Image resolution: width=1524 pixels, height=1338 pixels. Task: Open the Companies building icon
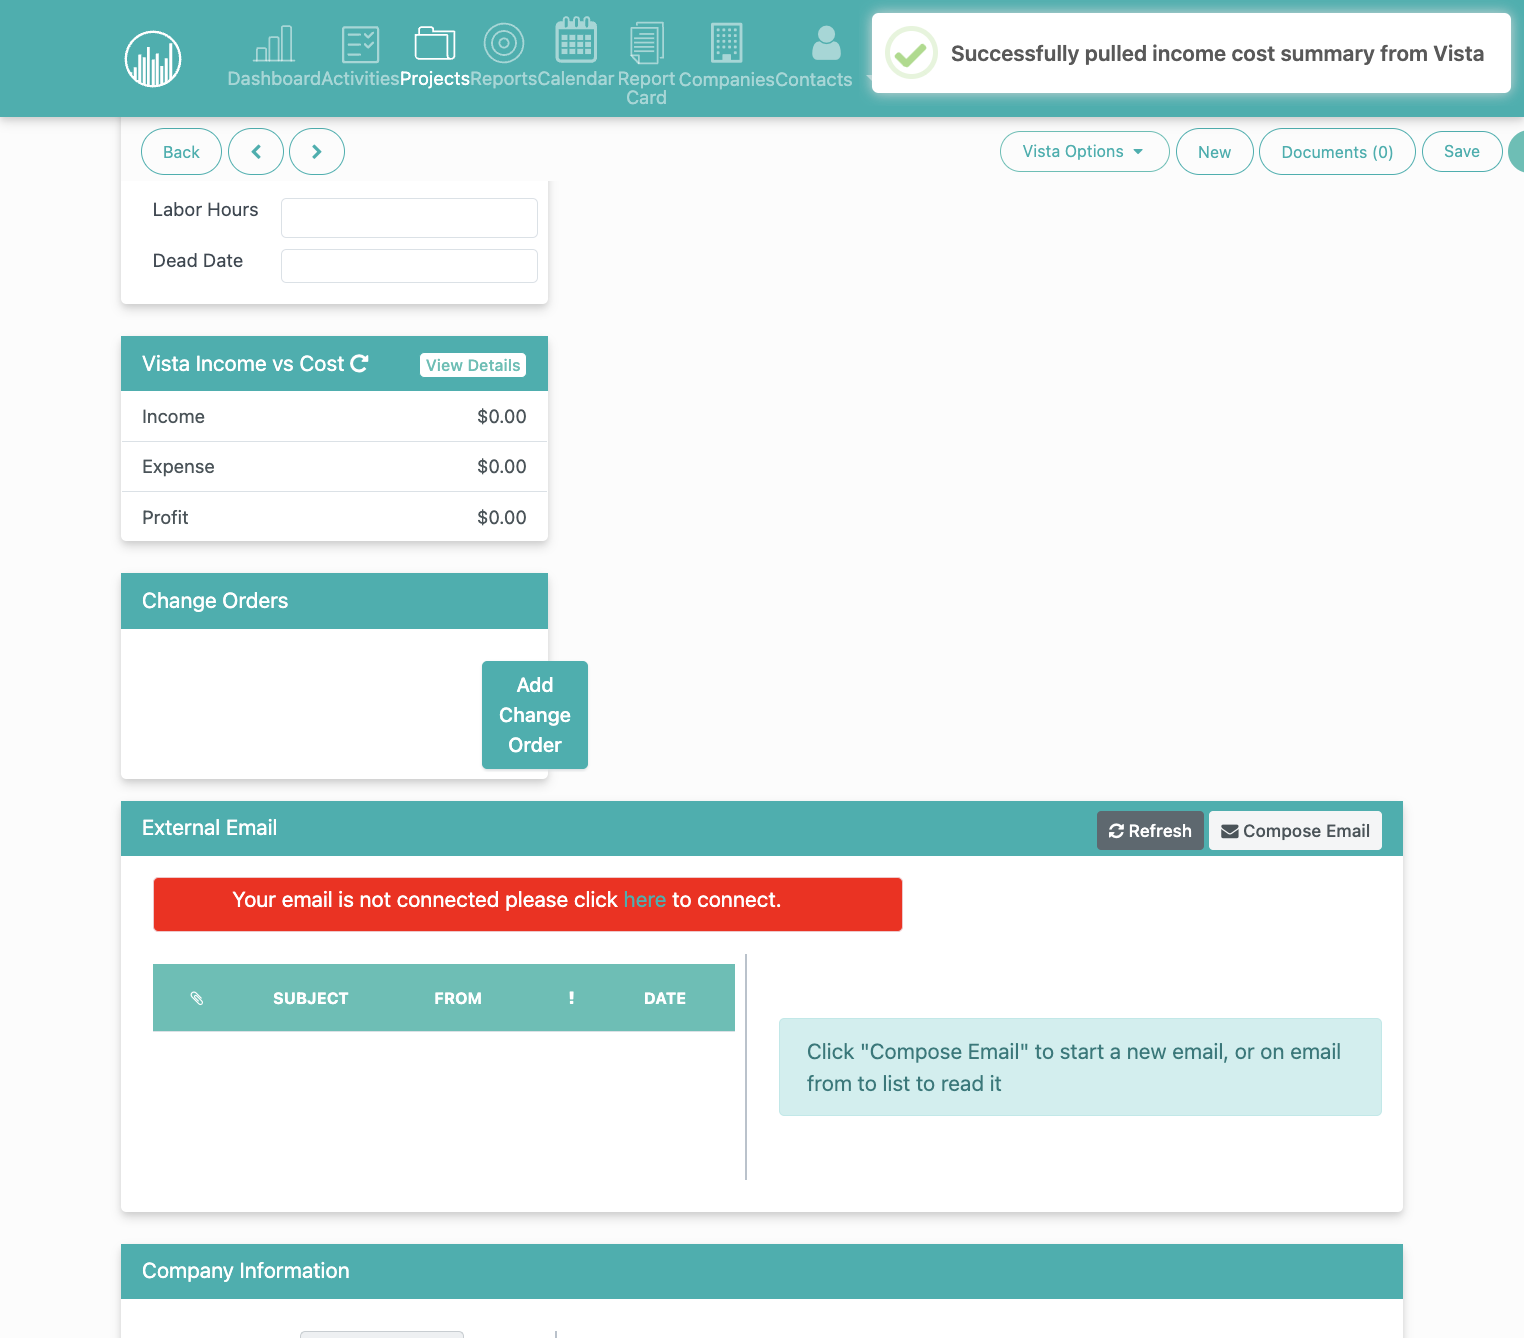[x=727, y=43]
